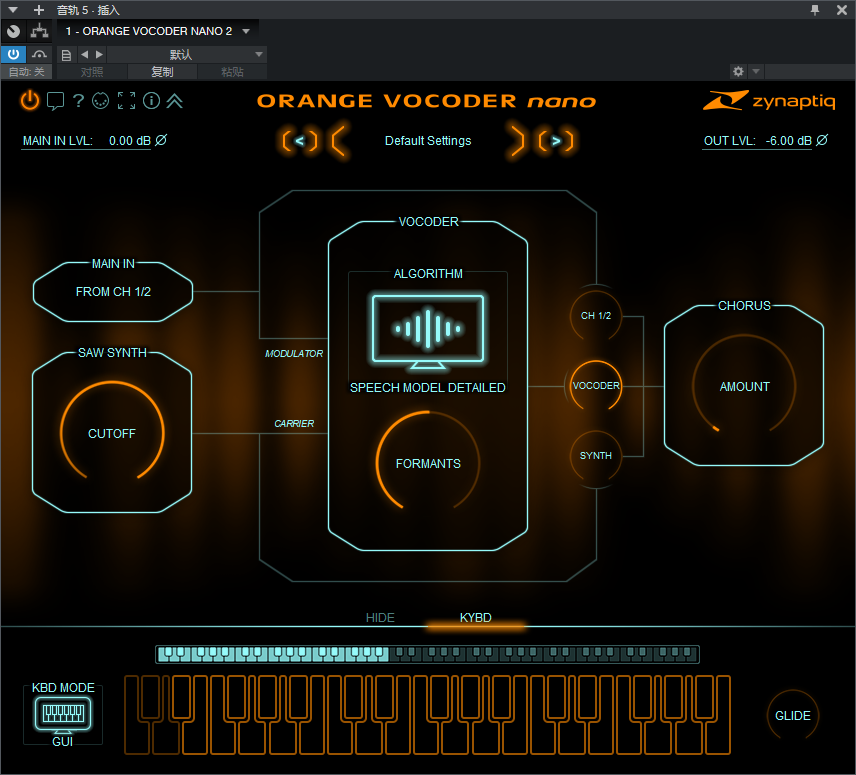
Task: Open the Default Settings preset name
Action: click(x=428, y=141)
